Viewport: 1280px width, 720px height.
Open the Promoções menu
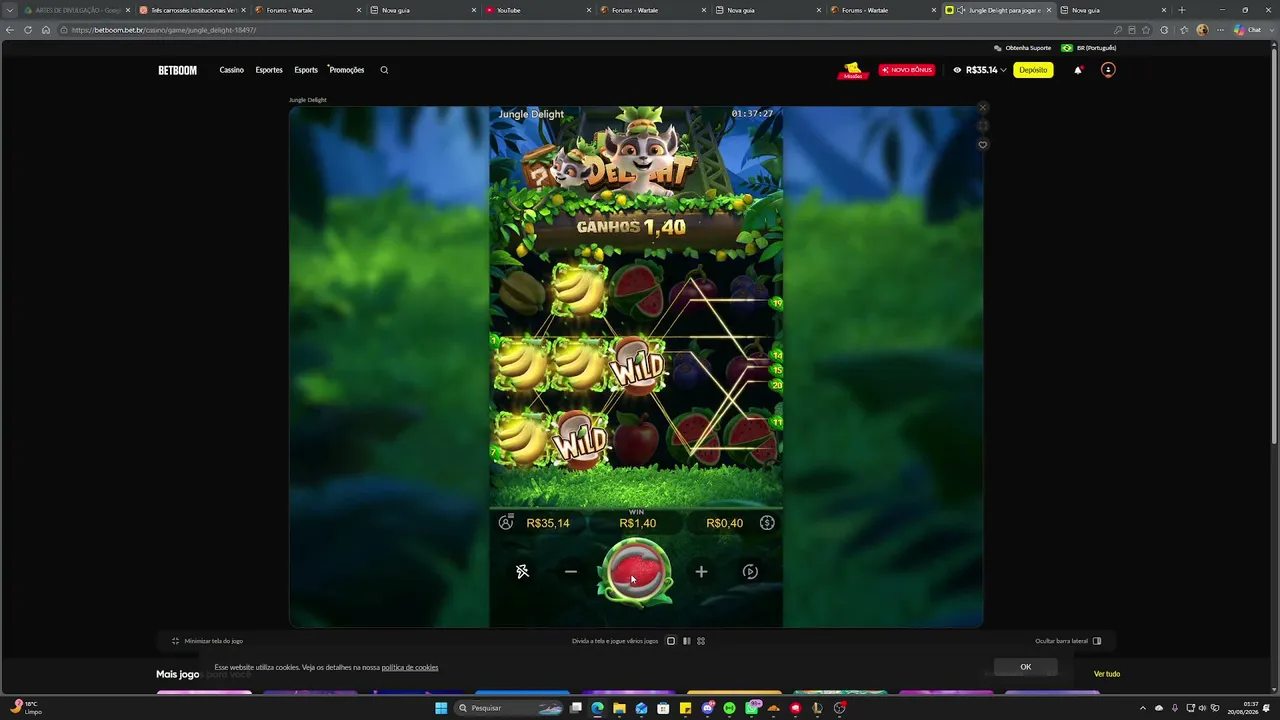click(x=347, y=70)
